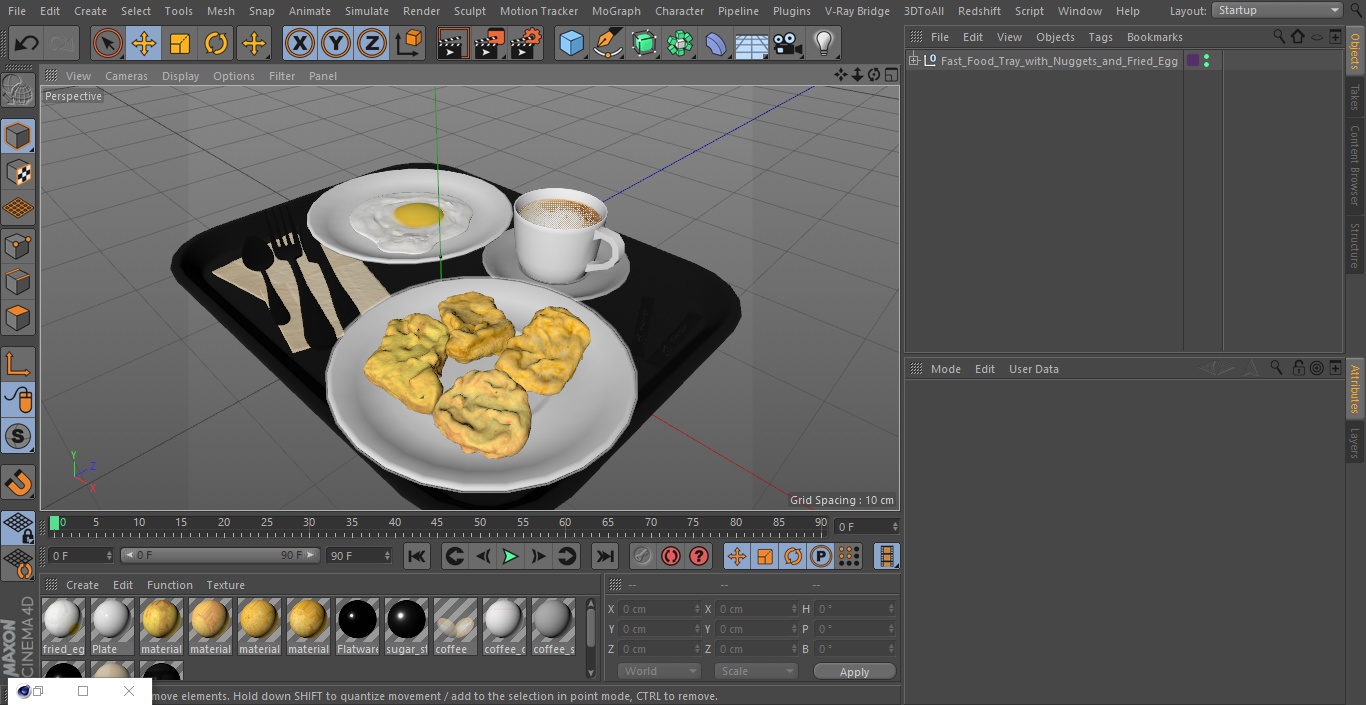
Task: Switch to Polygons mode
Action: click(18, 318)
